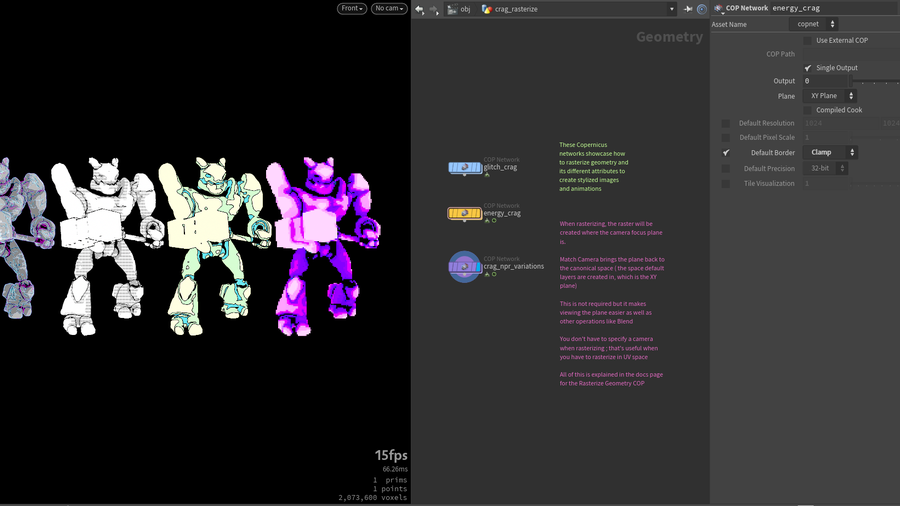This screenshot has width=900, height=506.
Task: Open the No cam camera menu
Action: tap(389, 9)
